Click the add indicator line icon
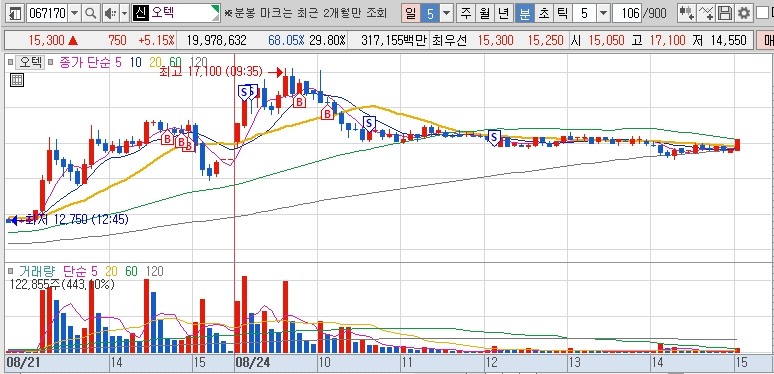 pyautogui.click(x=706, y=13)
